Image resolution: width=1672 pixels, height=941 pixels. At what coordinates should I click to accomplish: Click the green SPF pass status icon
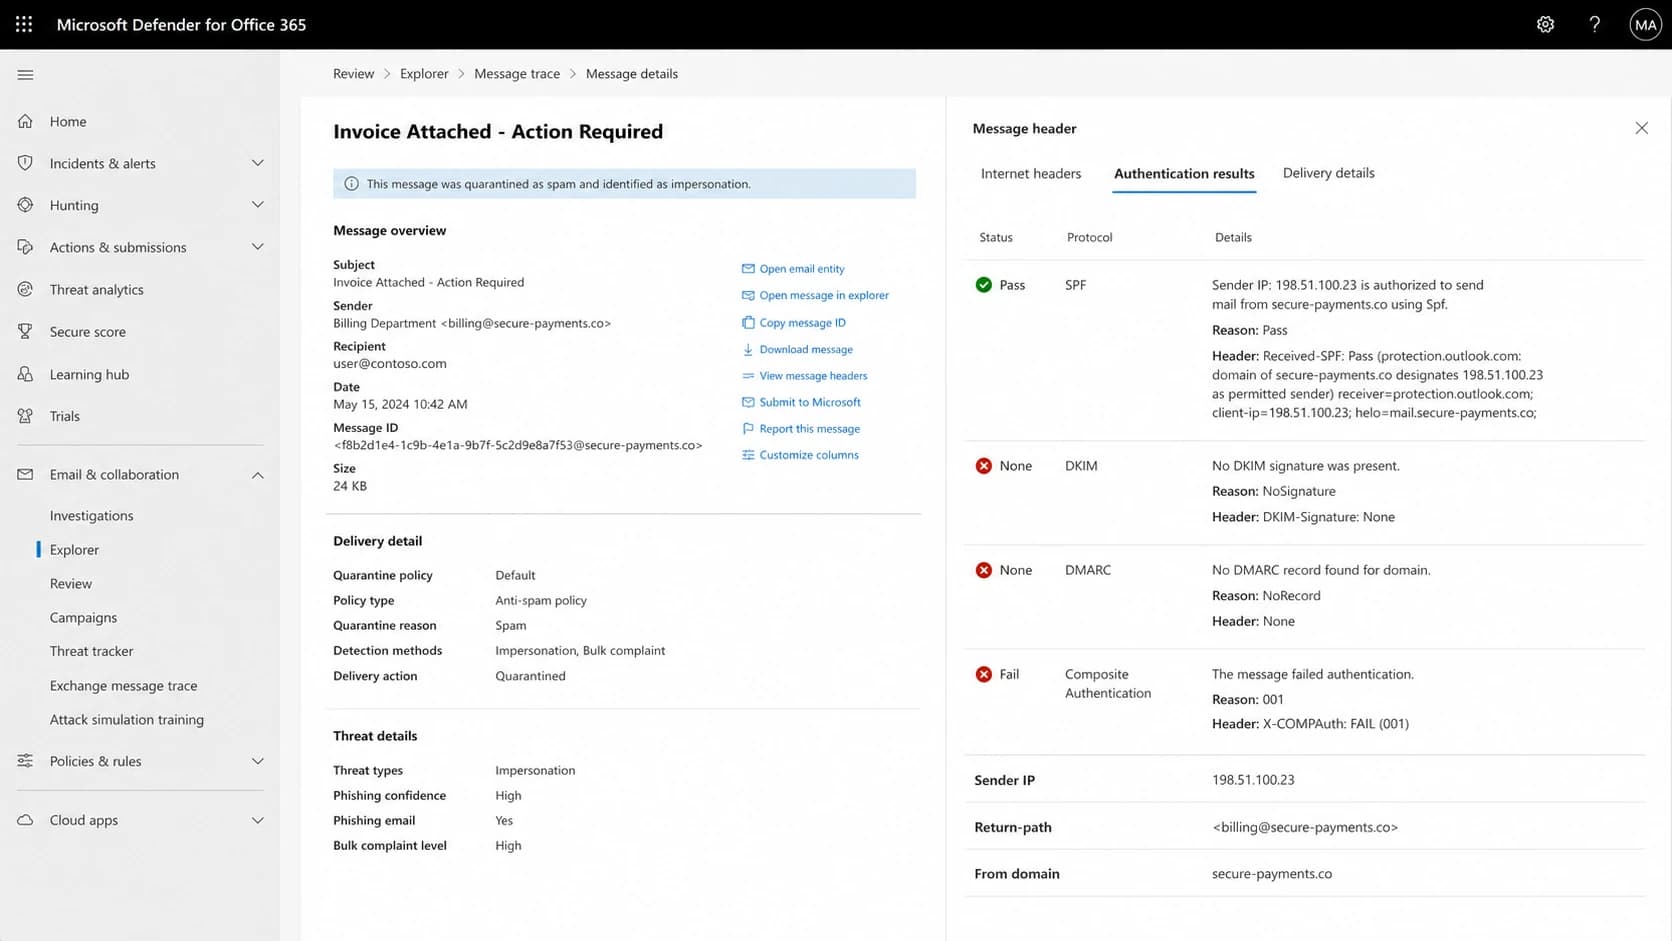984,285
